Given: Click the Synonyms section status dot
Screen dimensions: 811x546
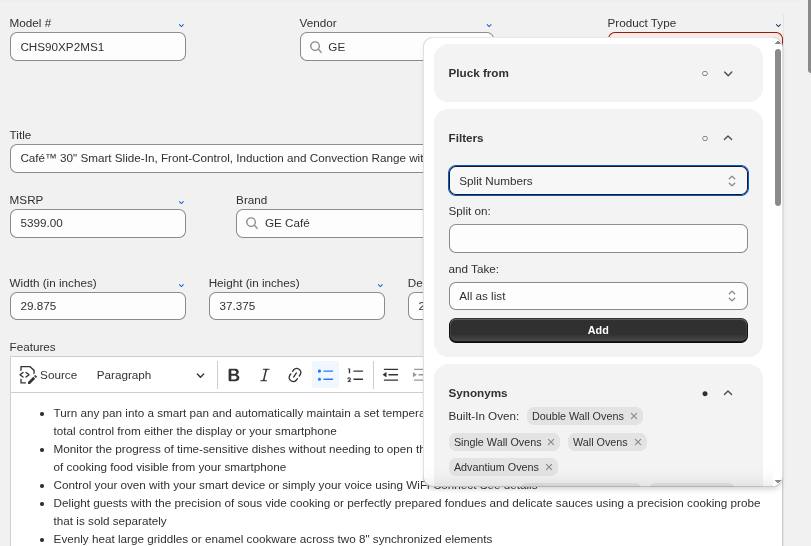Looking at the screenshot, I should [x=704, y=393].
